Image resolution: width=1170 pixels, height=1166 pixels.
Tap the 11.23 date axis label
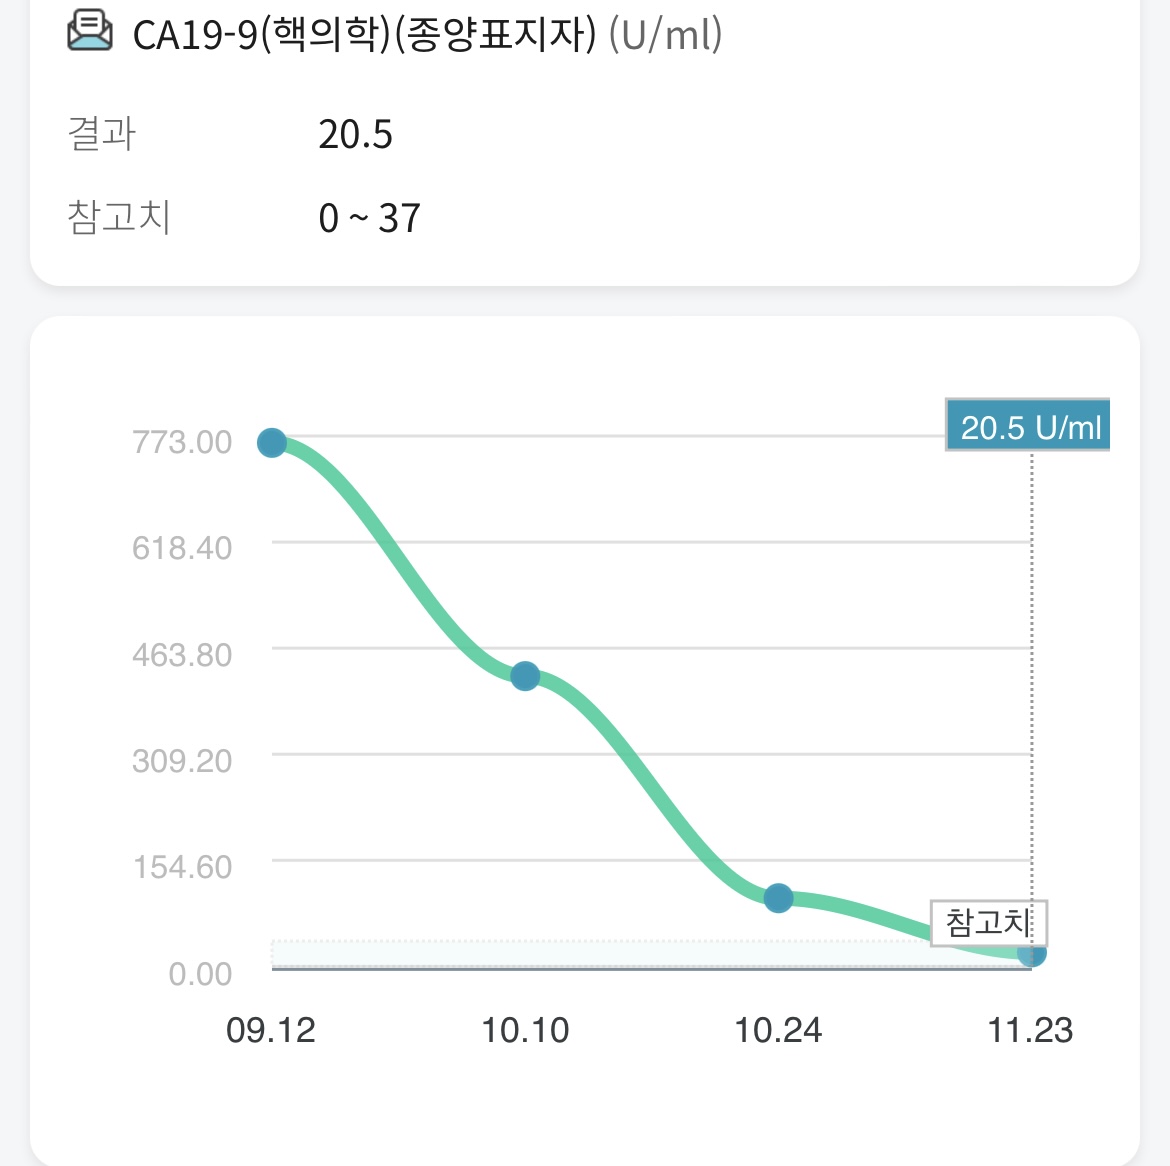1030,1030
